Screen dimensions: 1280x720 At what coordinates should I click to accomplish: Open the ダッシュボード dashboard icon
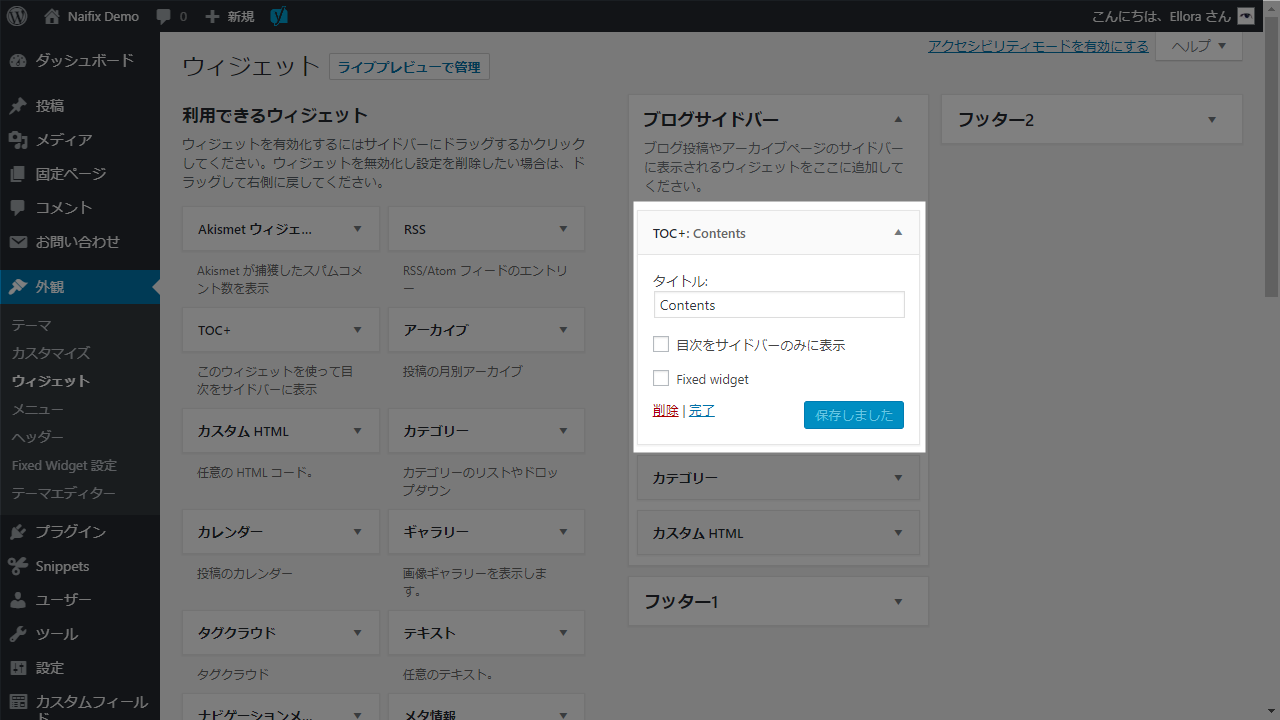tap(17, 60)
